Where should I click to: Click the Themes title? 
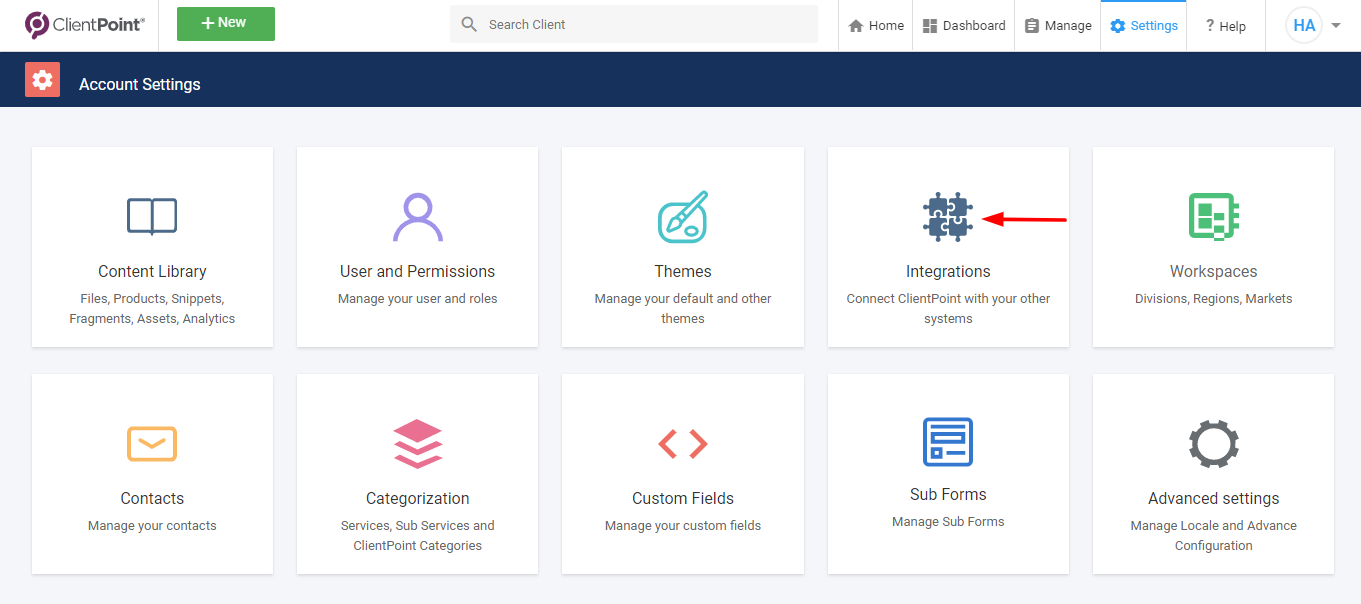pos(683,271)
